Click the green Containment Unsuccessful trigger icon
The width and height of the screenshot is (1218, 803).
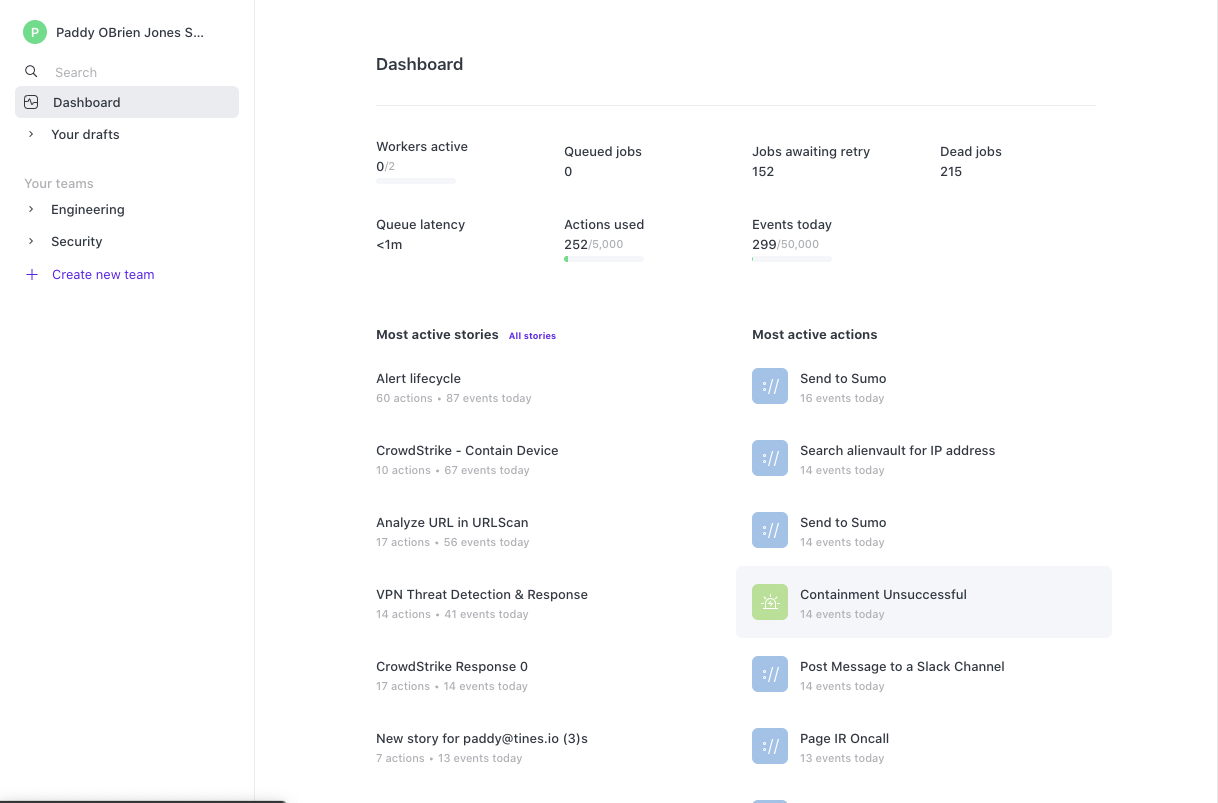point(770,602)
